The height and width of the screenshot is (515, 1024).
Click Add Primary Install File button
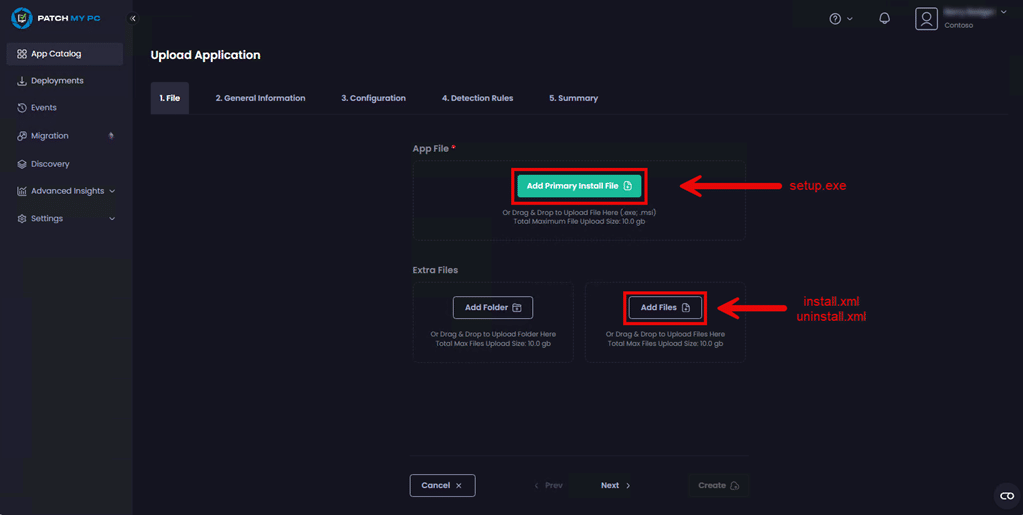pos(579,186)
